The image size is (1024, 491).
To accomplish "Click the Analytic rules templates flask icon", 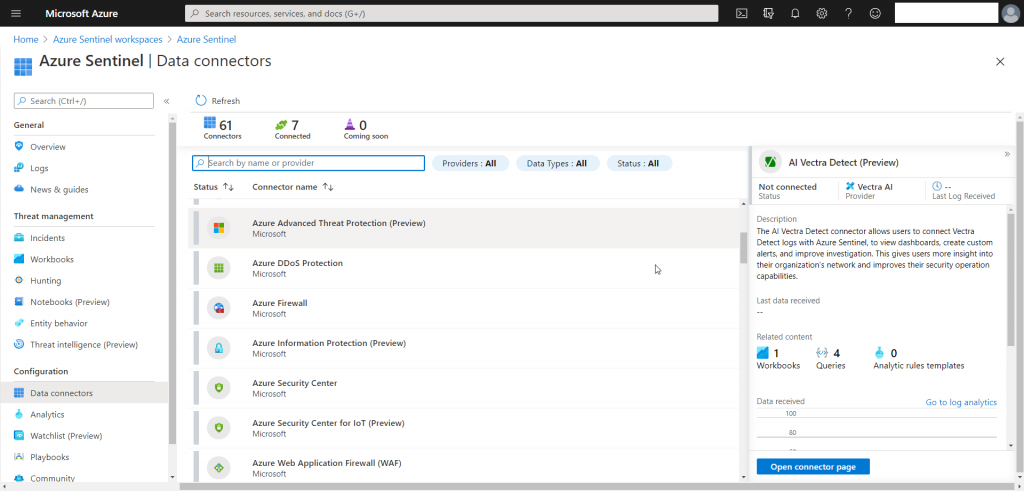I will pyautogui.click(x=879, y=353).
